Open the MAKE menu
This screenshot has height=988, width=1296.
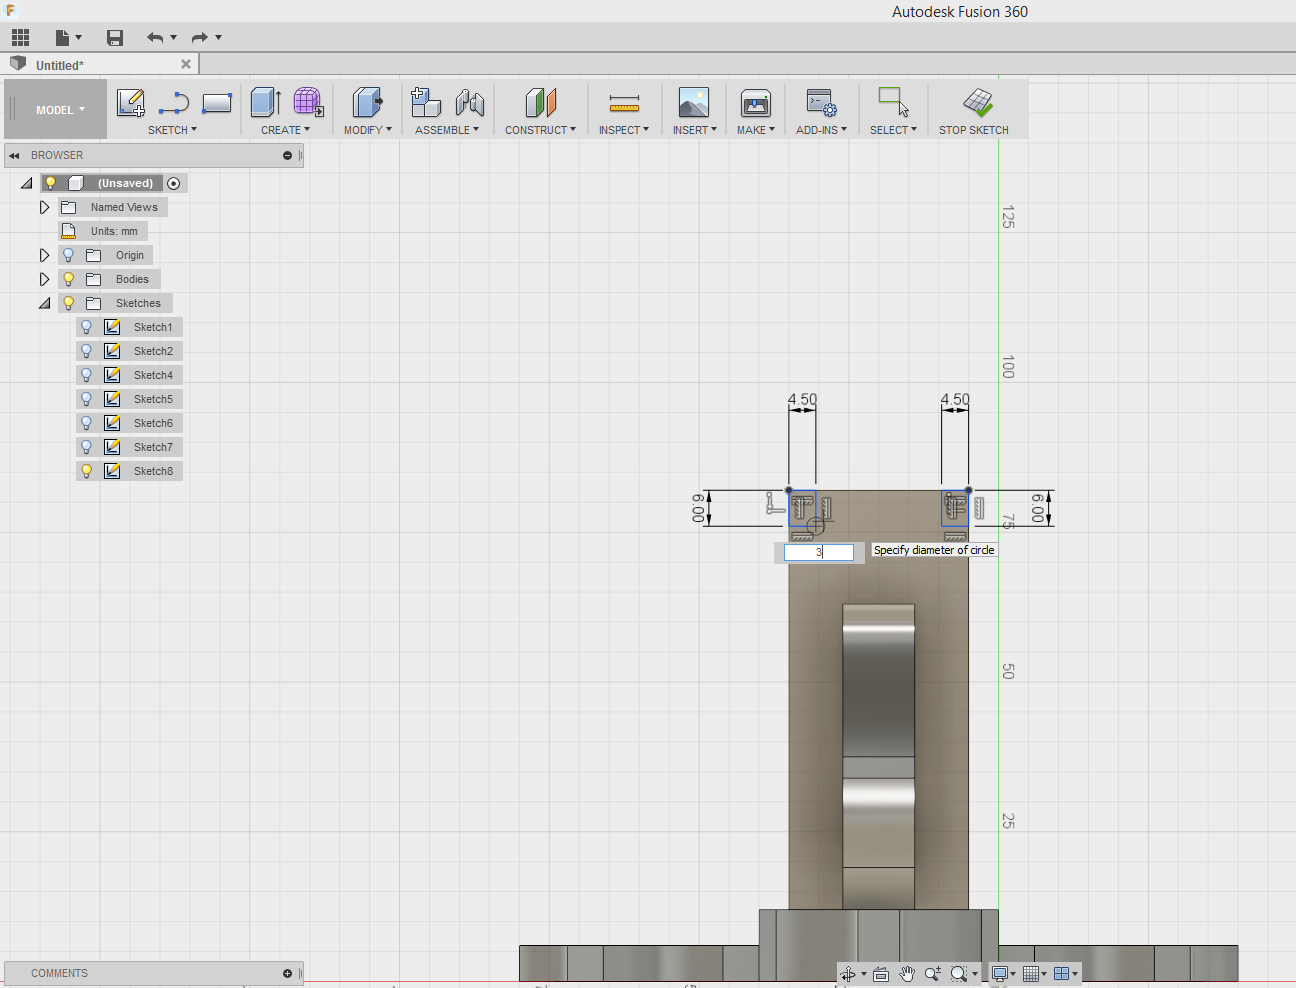pyautogui.click(x=756, y=130)
